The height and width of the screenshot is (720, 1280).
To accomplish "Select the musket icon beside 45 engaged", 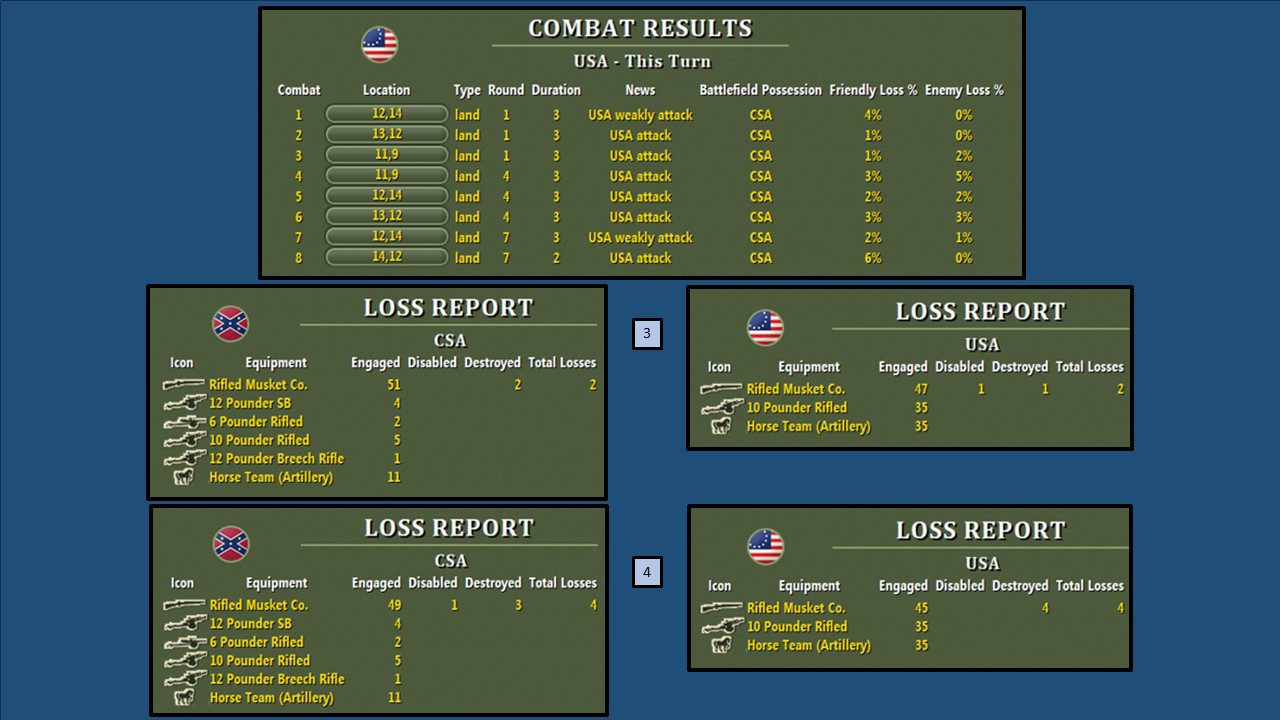I will tap(721, 607).
